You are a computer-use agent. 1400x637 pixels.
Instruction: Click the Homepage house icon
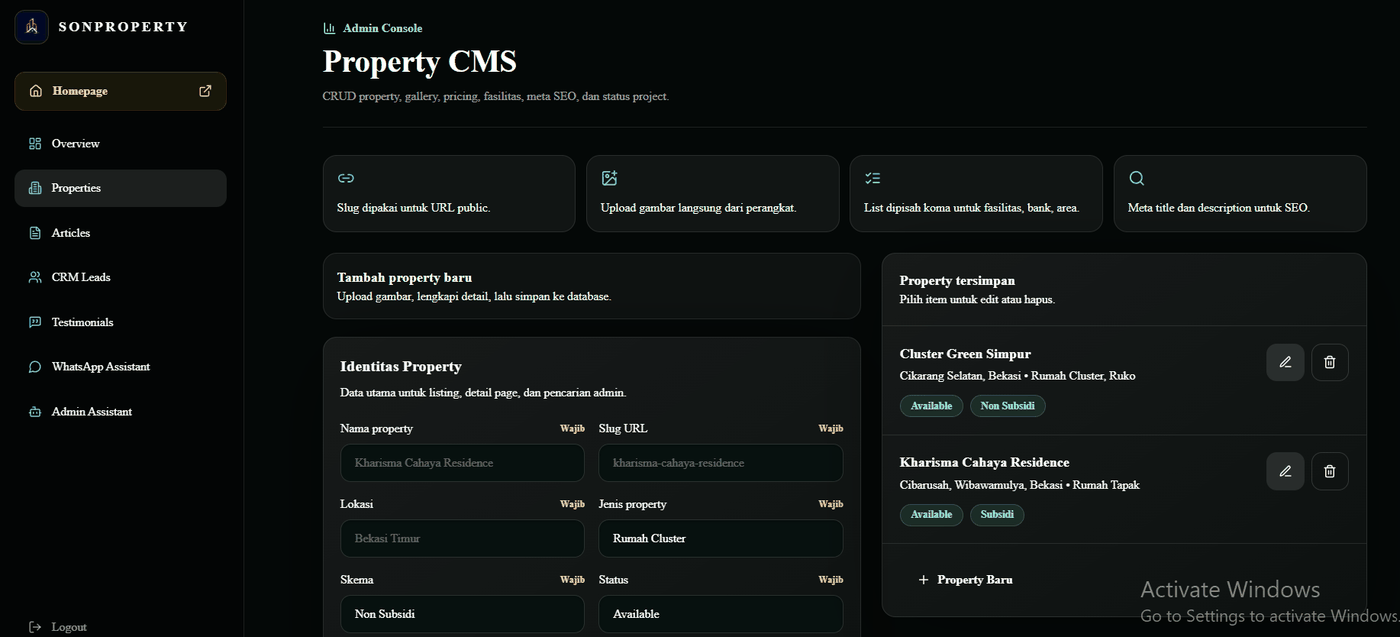[36, 91]
